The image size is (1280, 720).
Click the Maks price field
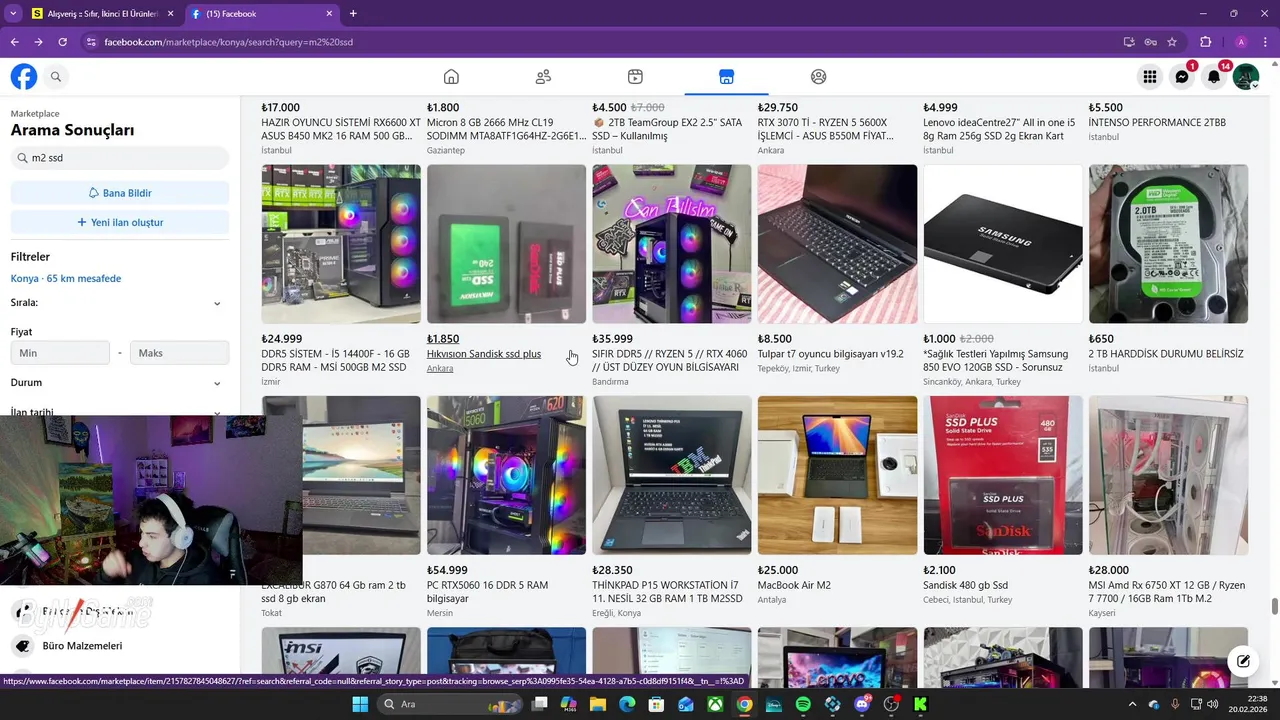pos(179,353)
